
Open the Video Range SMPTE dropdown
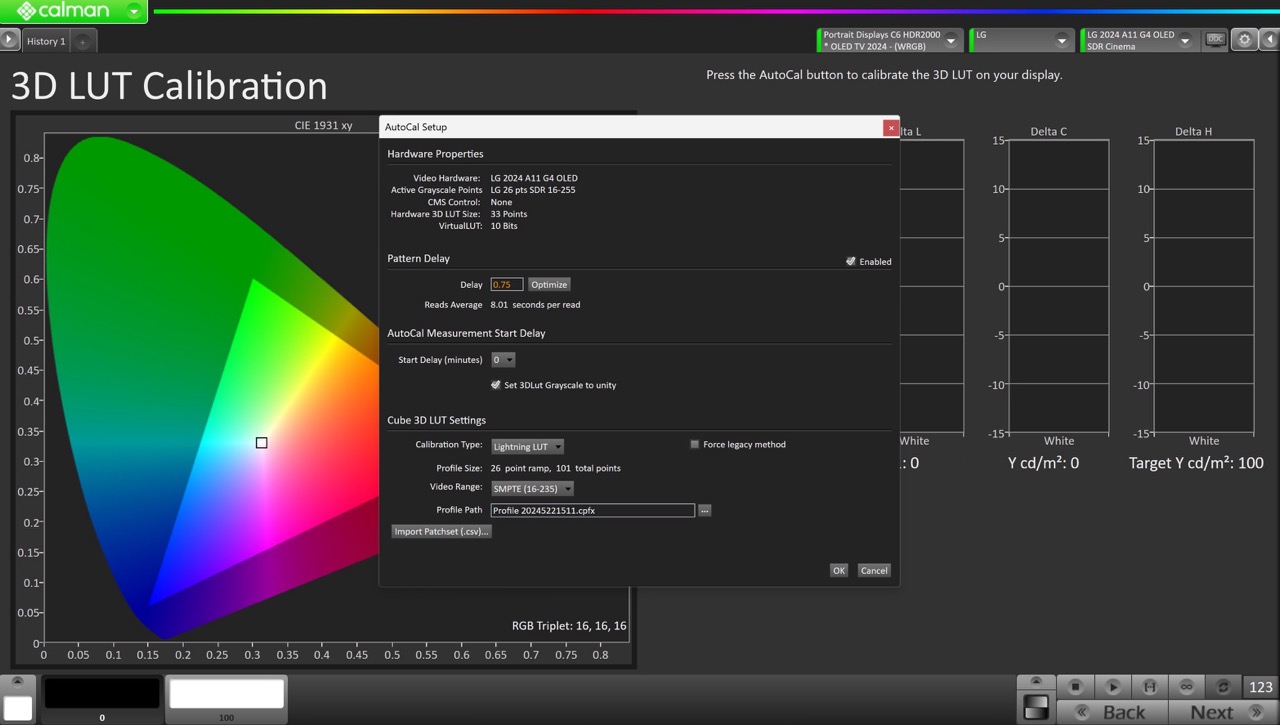tap(532, 489)
